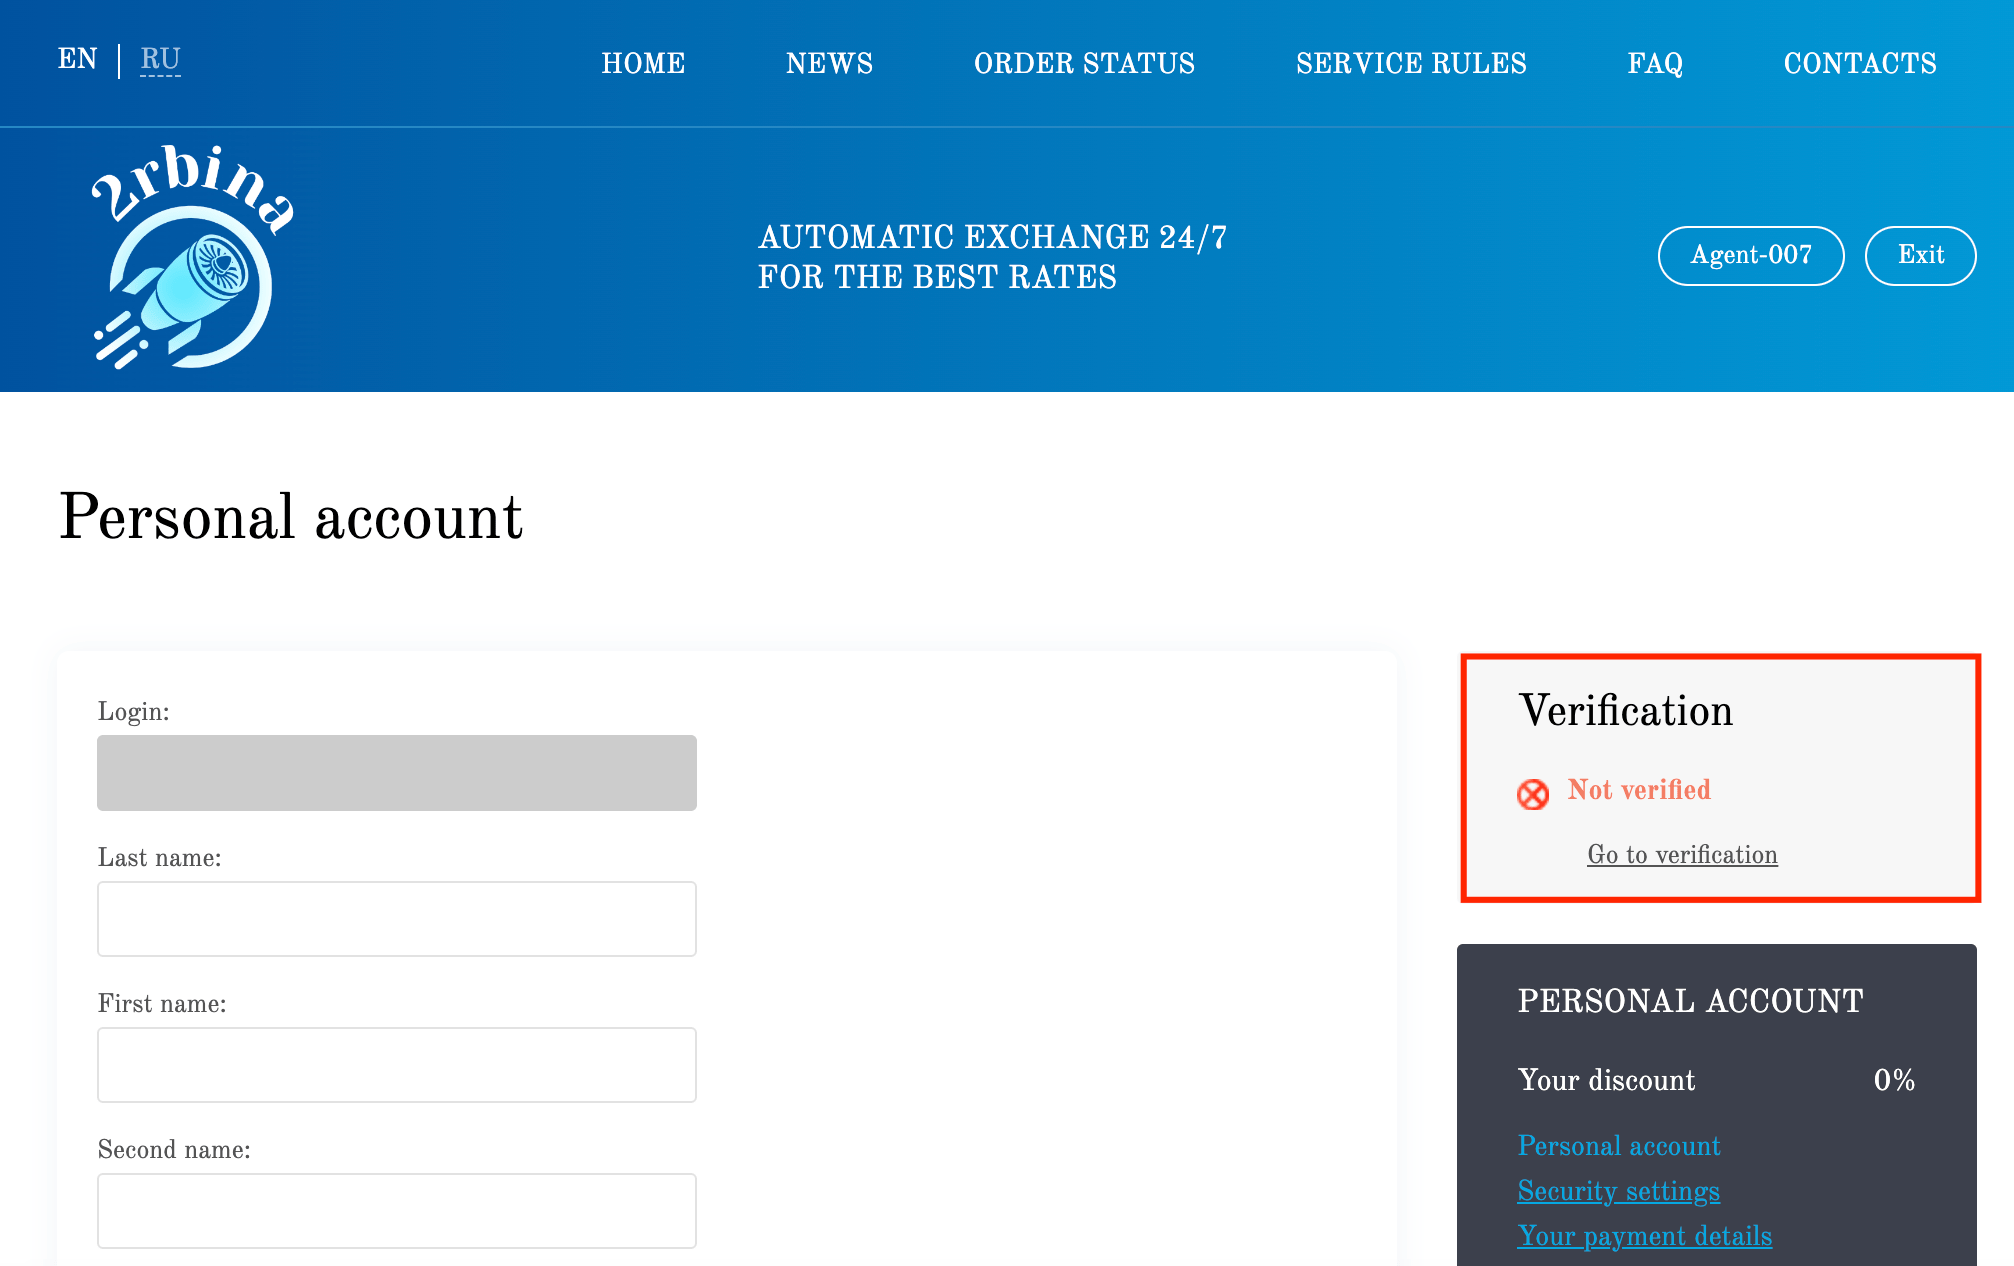This screenshot has width=2014, height=1266.
Task: Click the Your discount label
Action: pyautogui.click(x=1606, y=1080)
